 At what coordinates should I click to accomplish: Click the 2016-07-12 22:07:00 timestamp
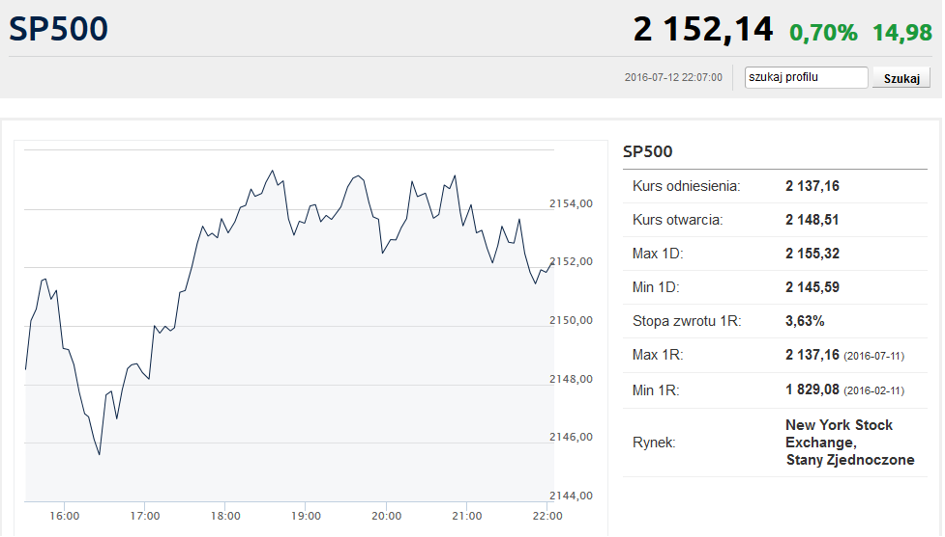point(673,77)
